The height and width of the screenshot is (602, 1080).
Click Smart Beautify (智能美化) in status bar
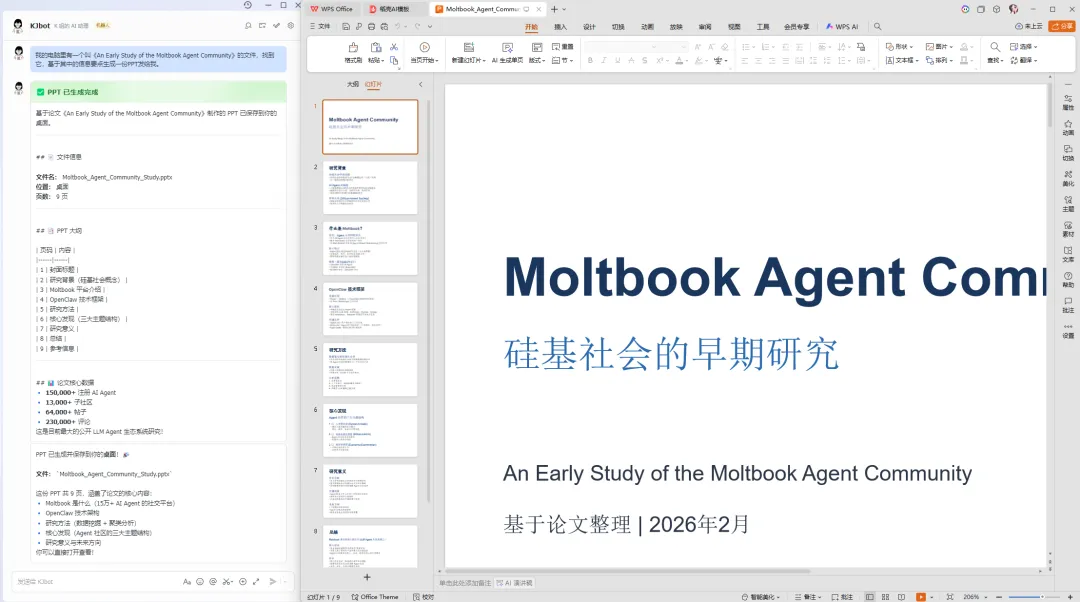760,596
